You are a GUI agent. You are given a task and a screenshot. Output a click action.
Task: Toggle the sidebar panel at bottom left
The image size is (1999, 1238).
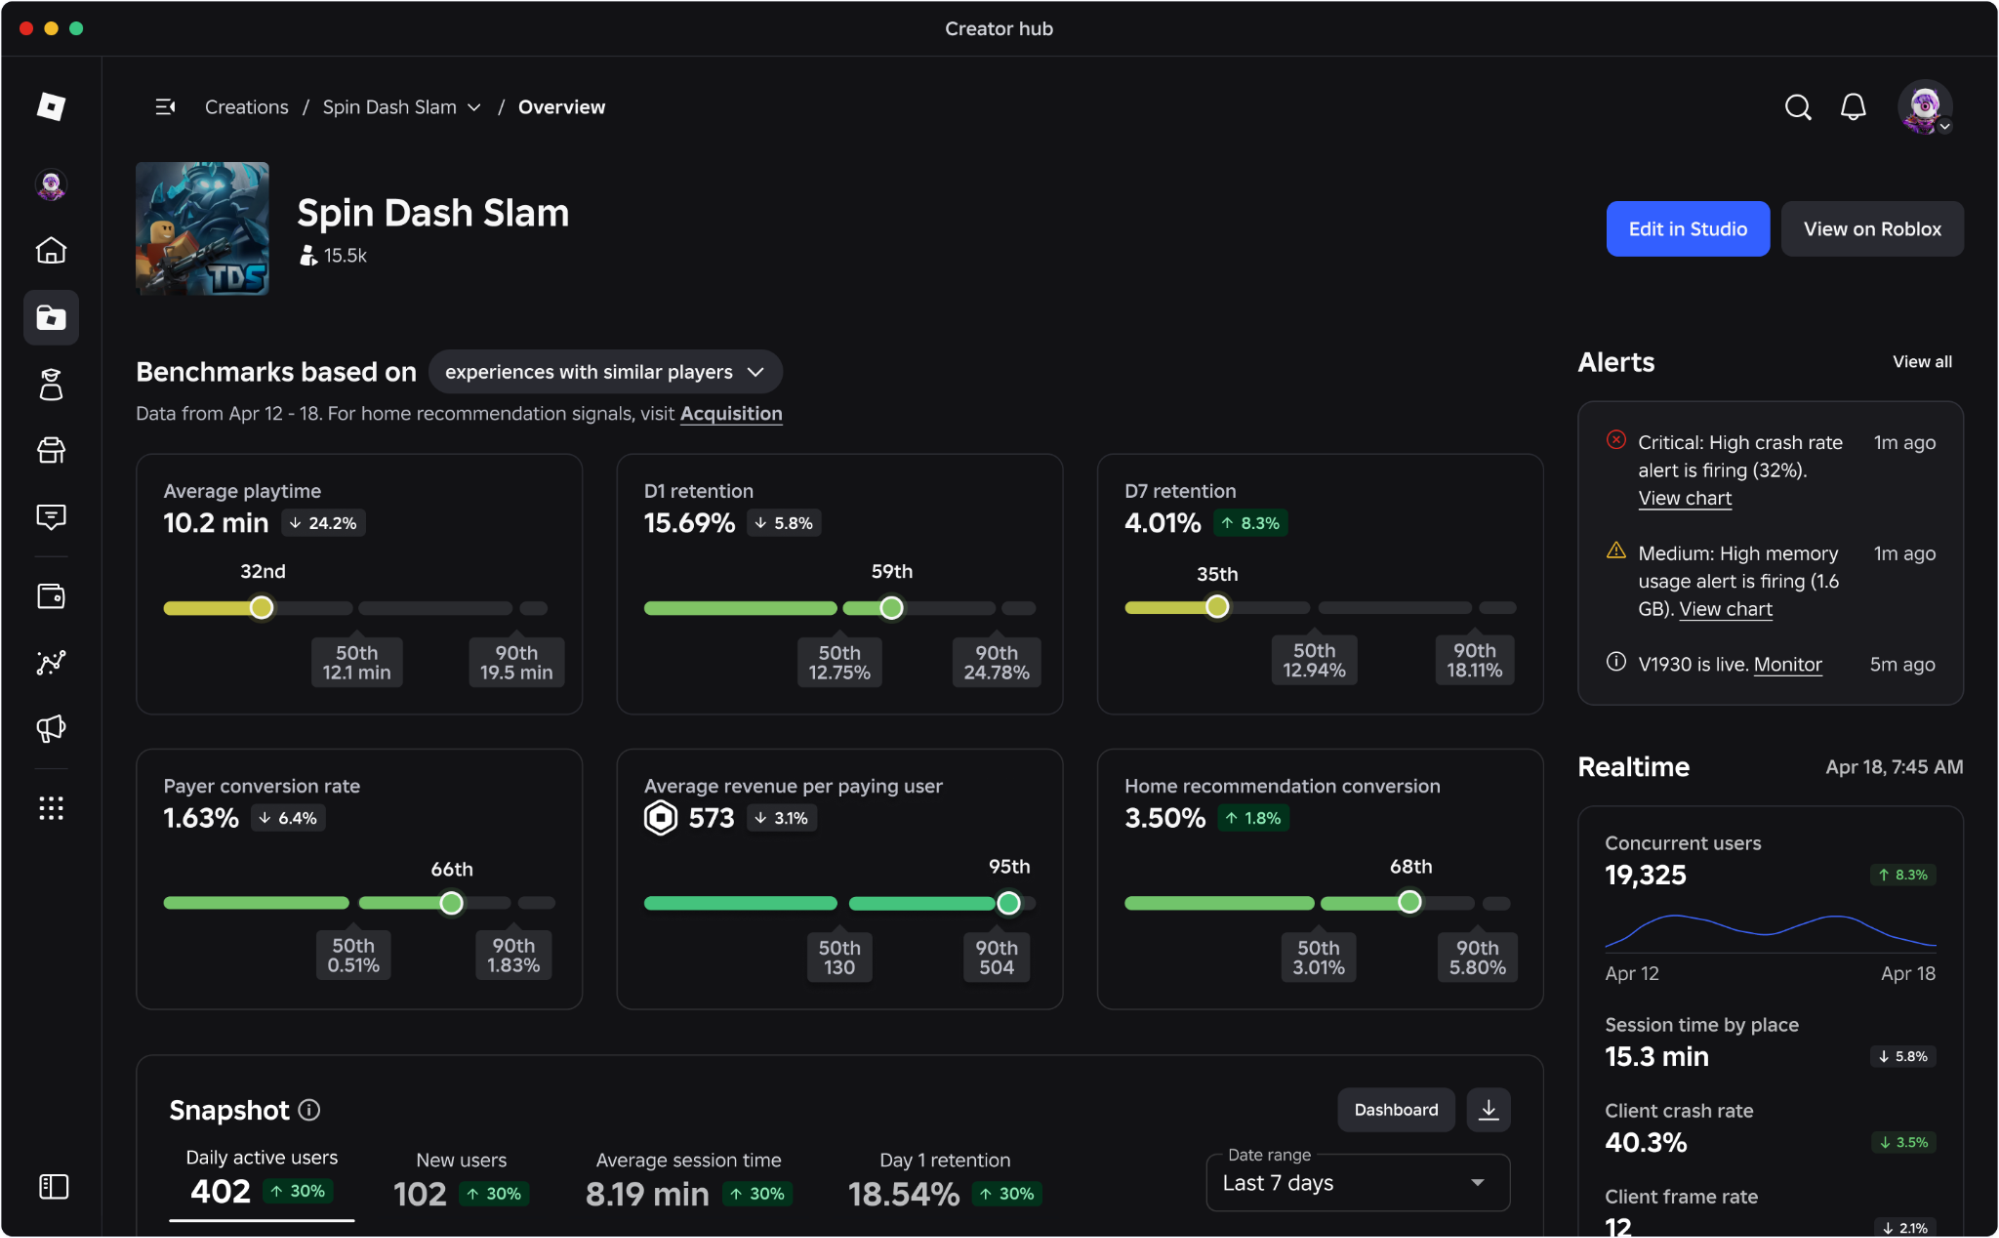(53, 1186)
